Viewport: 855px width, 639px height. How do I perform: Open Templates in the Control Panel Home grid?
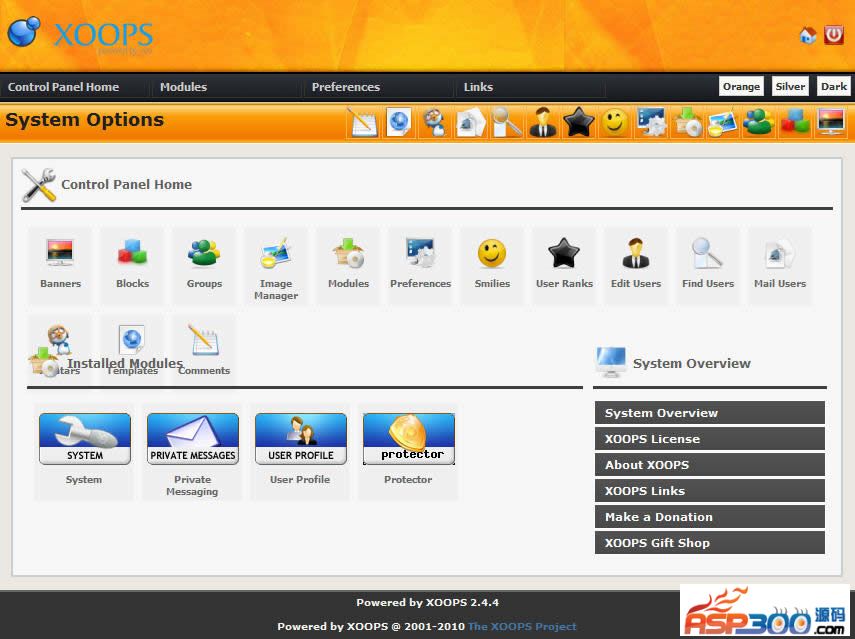click(132, 349)
